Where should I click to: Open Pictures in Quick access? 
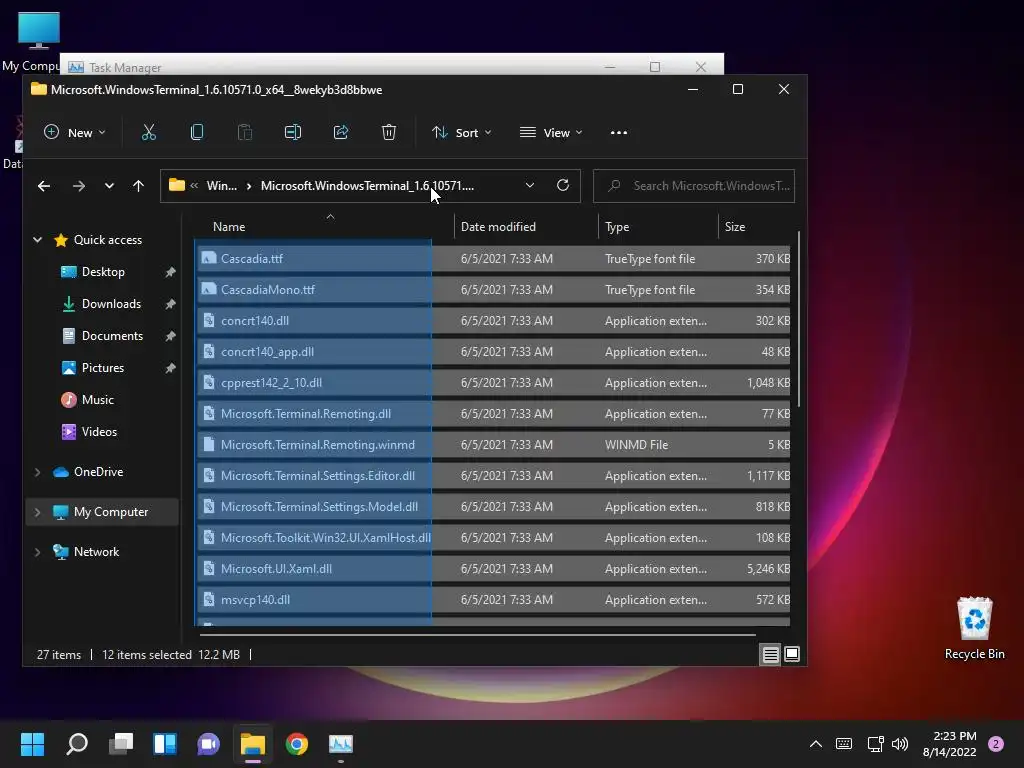coord(103,368)
